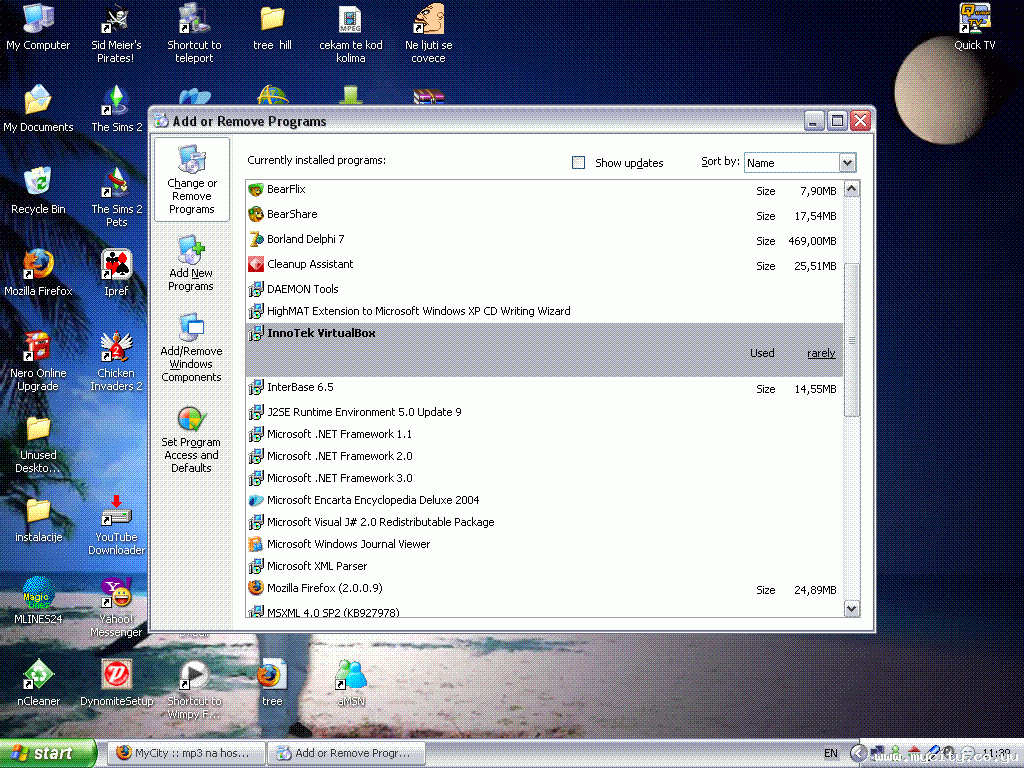Click the Cleanup Assistant list icon
The height and width of the screenshot is (768, 1024).
pyautogui.click(x=255, y=264)
